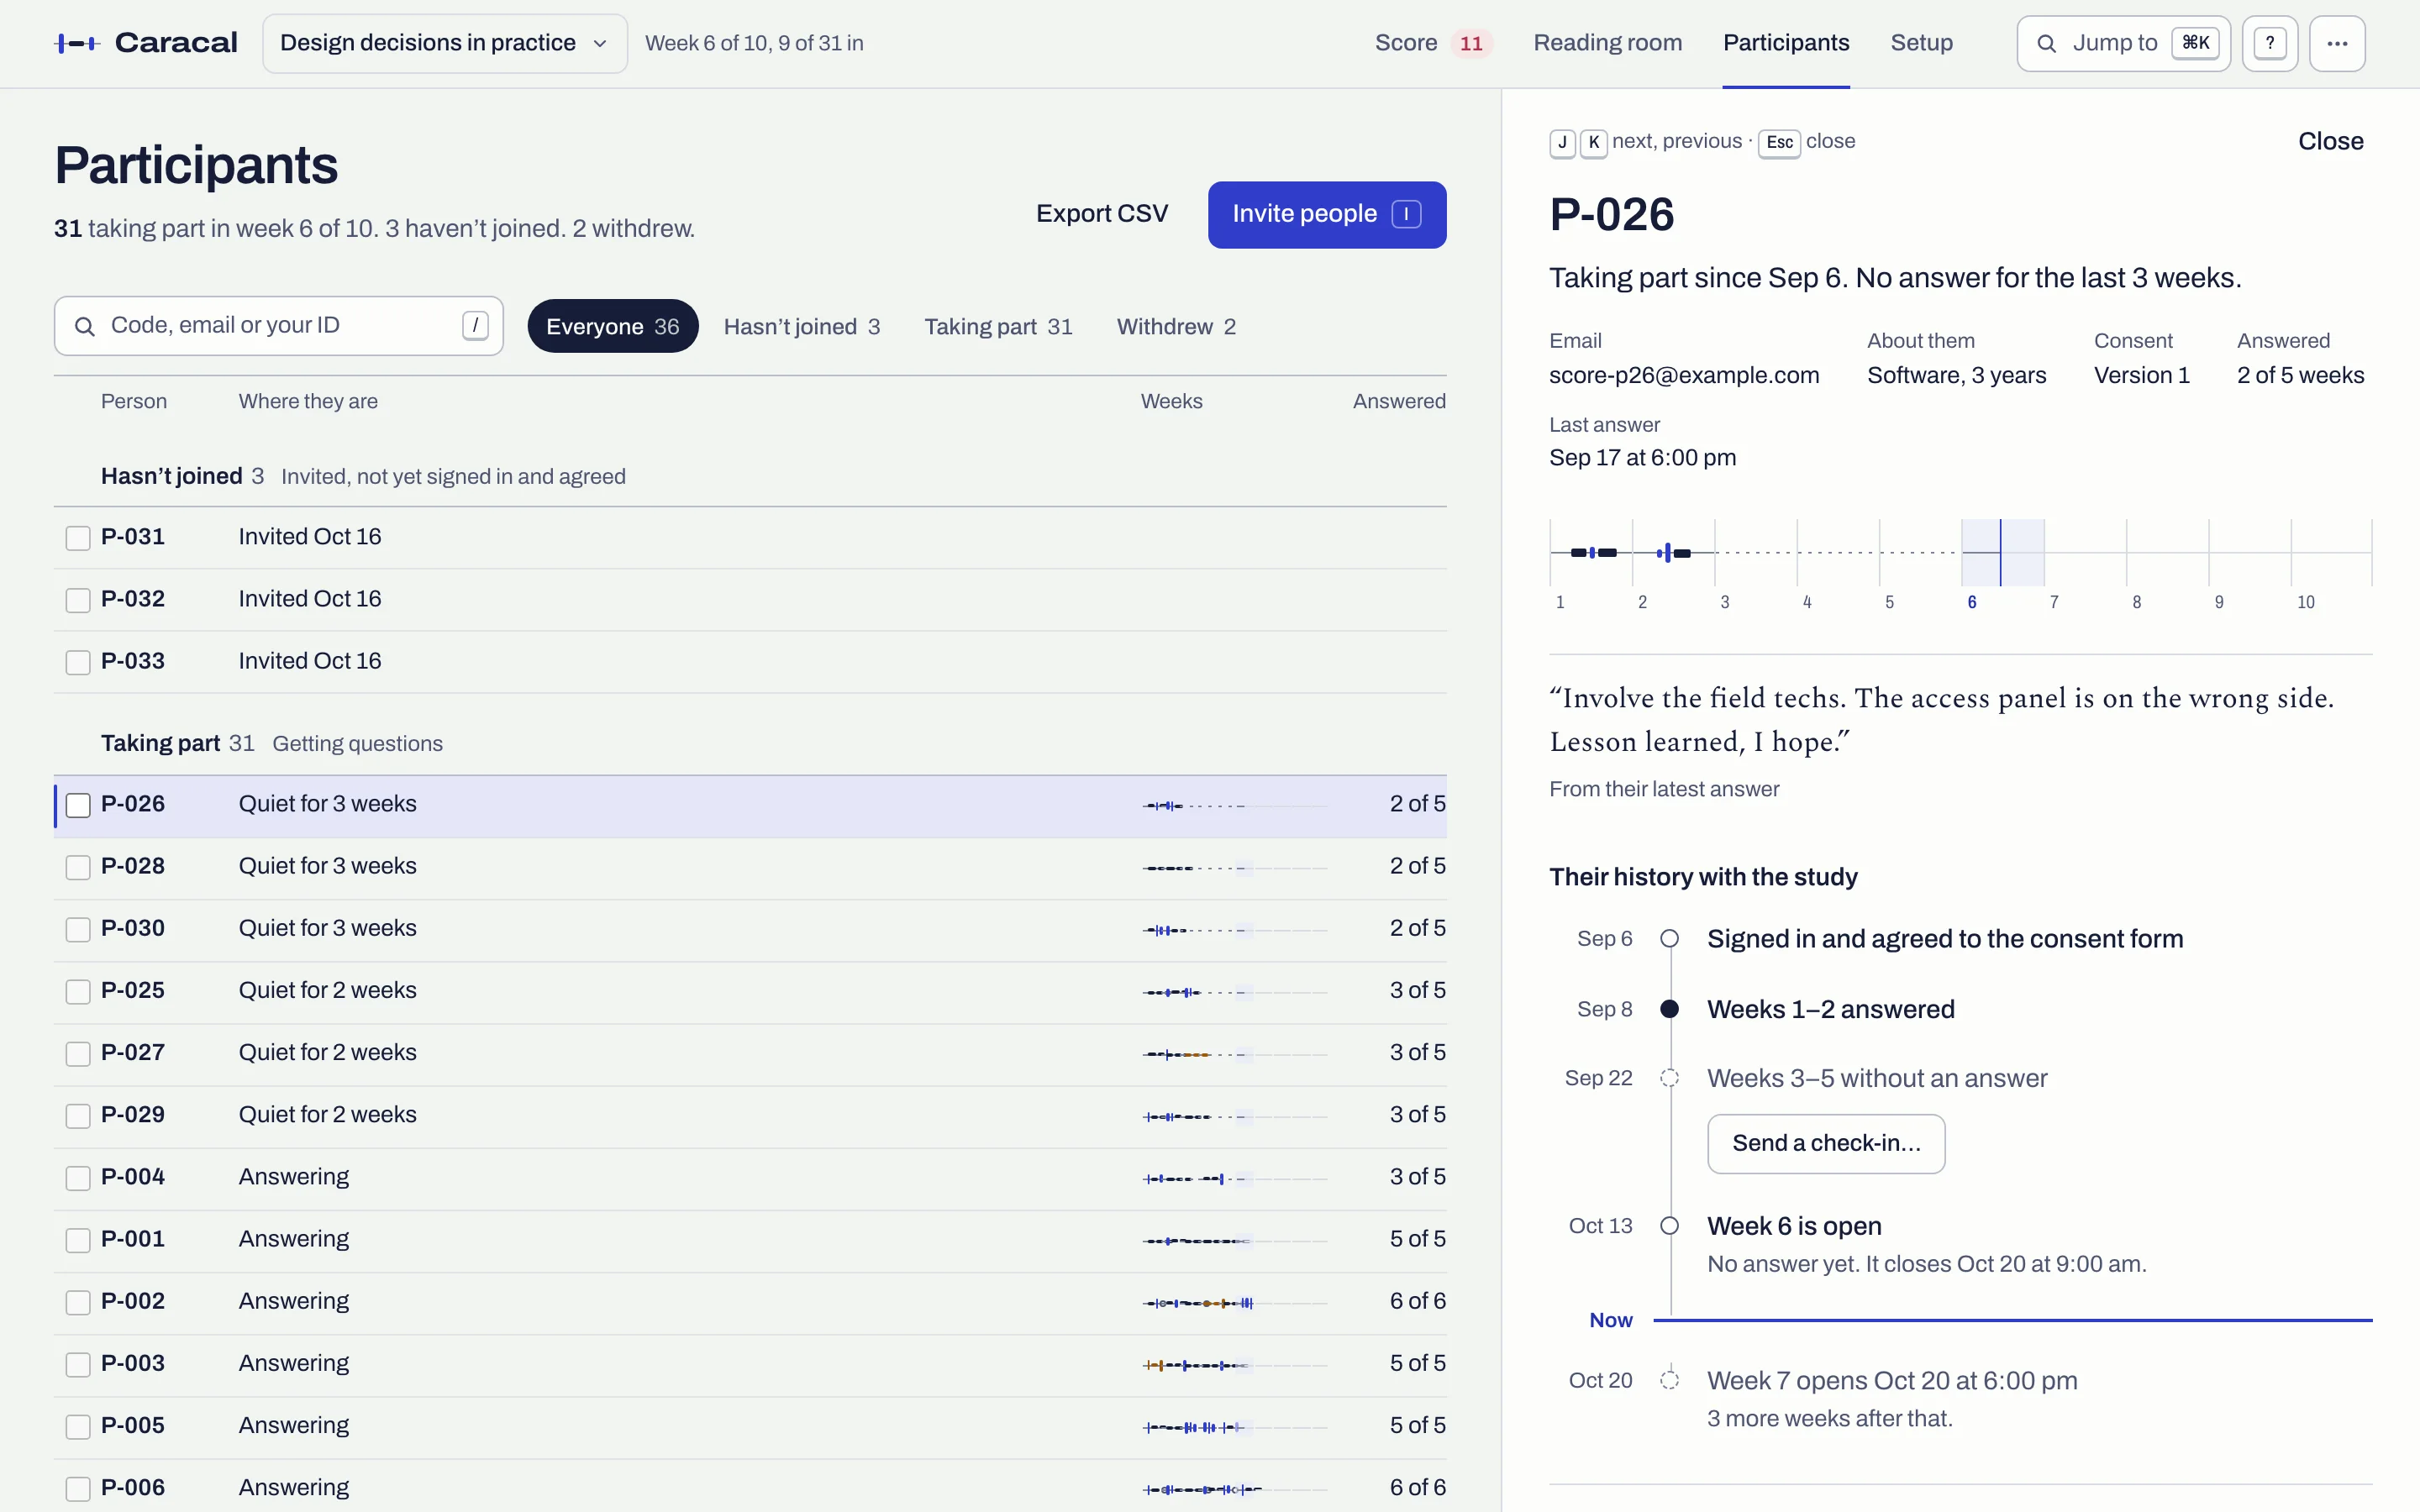Check the box next to P-025
Screen dimensions: 2420x1512
coord(78,991)
